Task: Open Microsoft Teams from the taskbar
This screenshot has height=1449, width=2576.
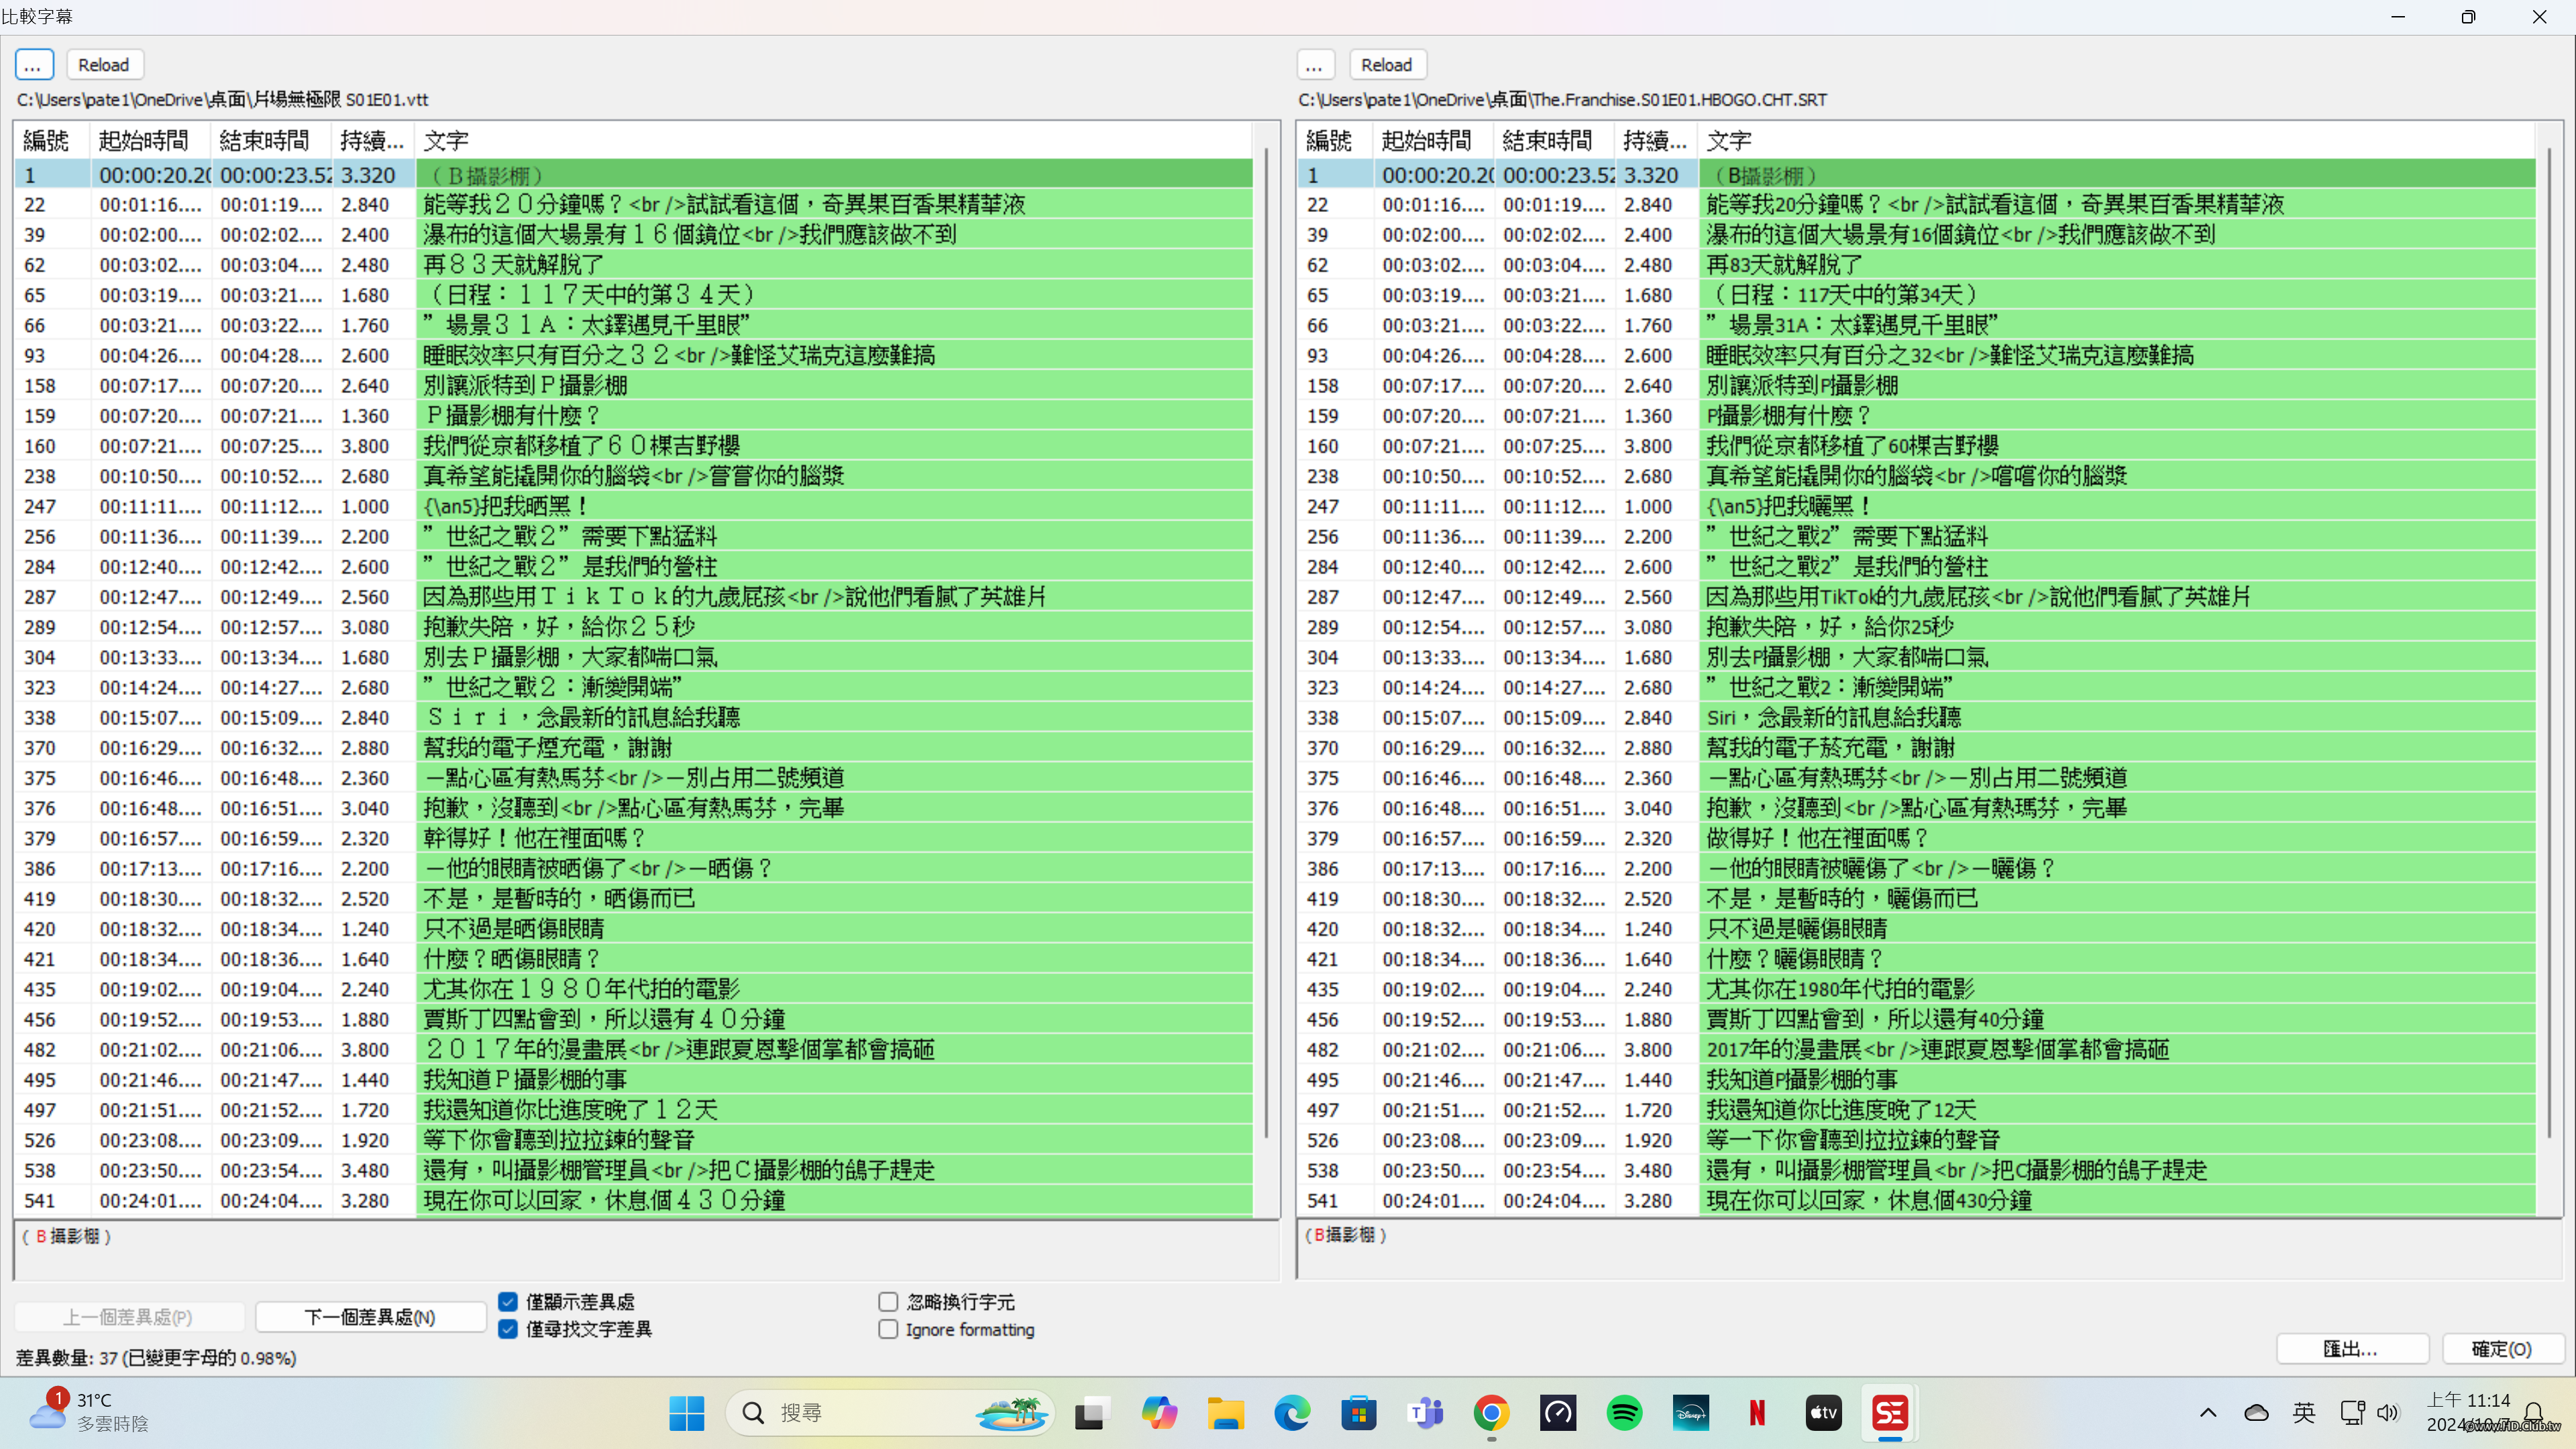Action: [x=1424, y=1413]
